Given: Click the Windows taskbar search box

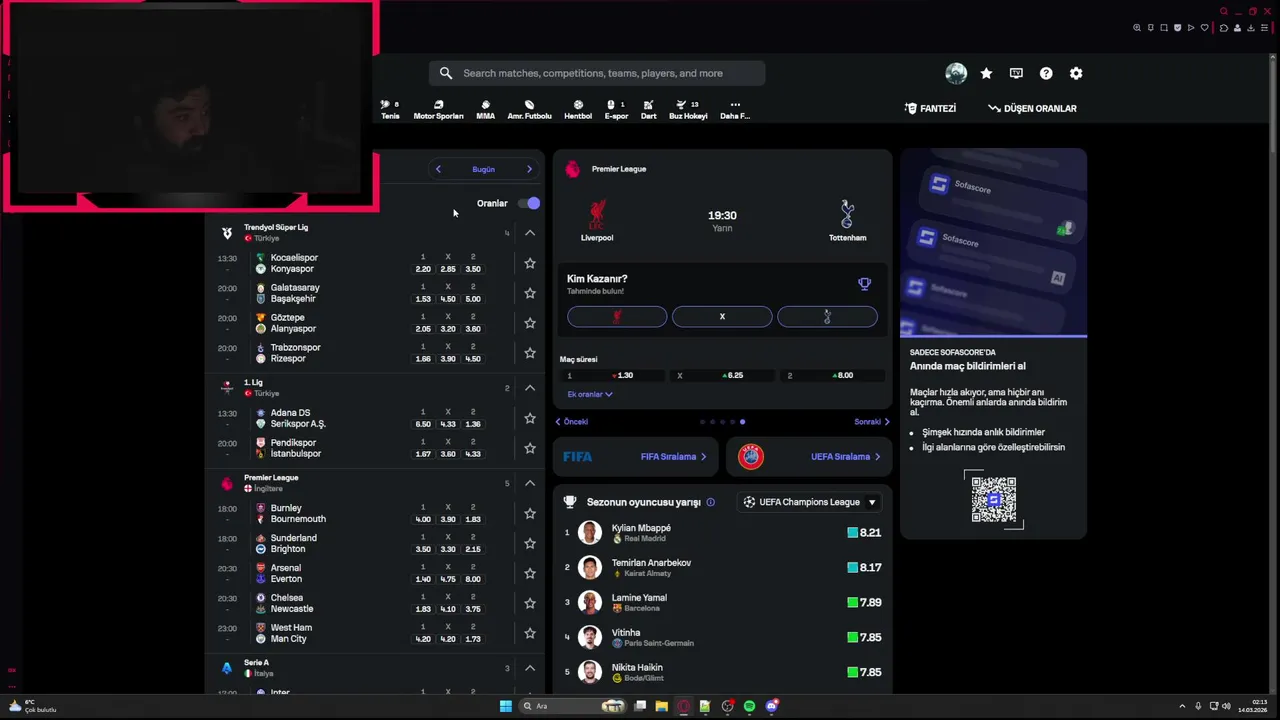Looking at the screenshot, I should point(571,706).
